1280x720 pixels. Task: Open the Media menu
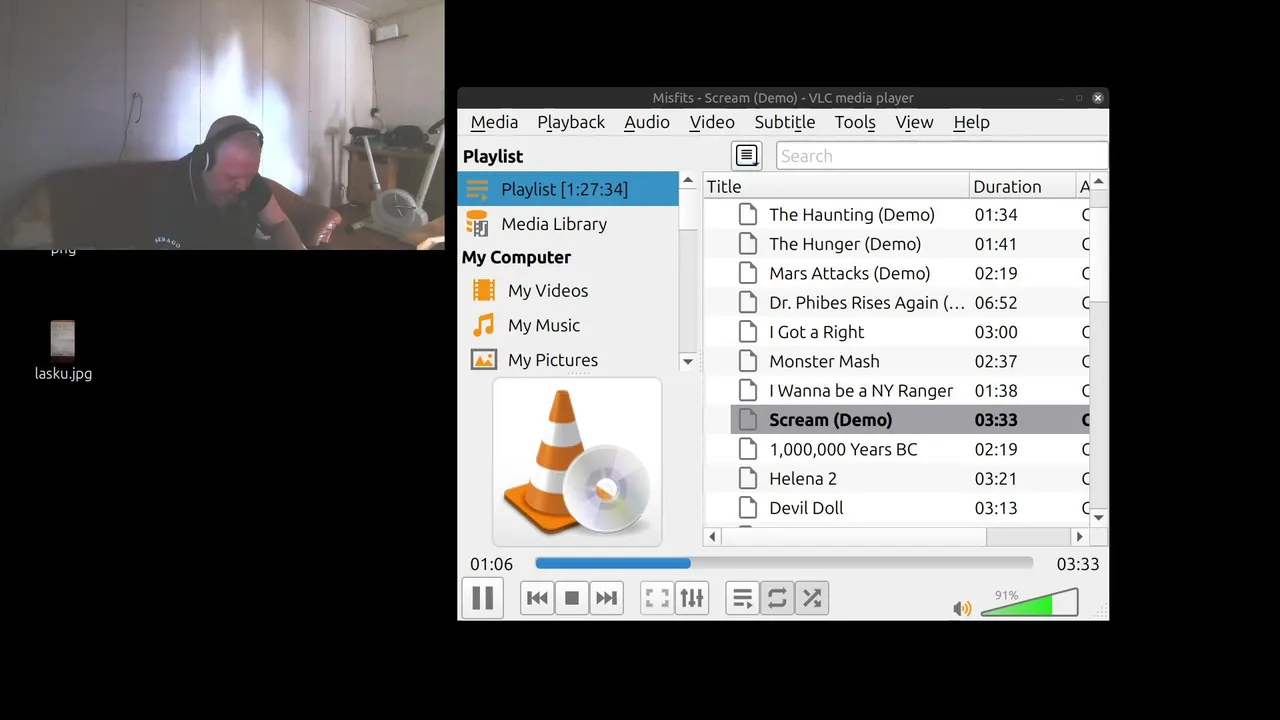(x=494, y=122)
